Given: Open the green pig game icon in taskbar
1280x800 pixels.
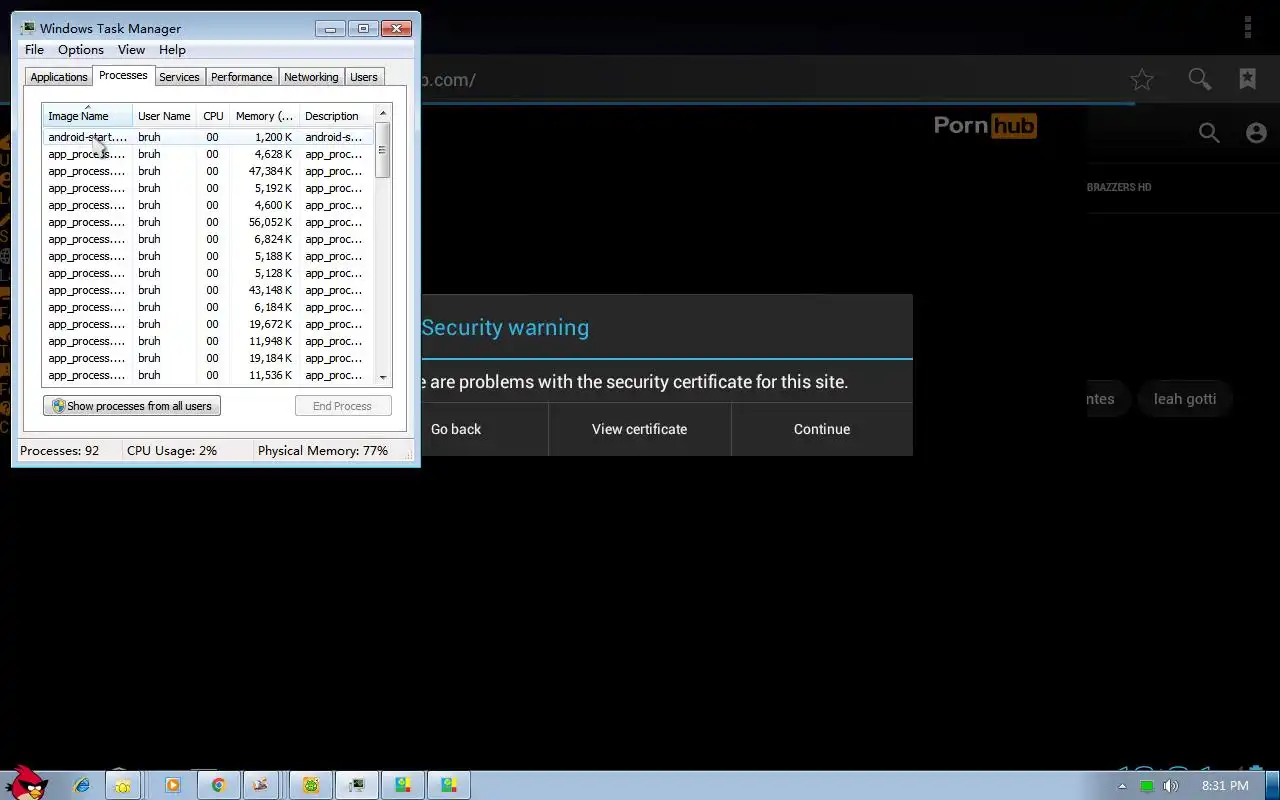Looking at the screenshot, I should [x=311, y=785].
